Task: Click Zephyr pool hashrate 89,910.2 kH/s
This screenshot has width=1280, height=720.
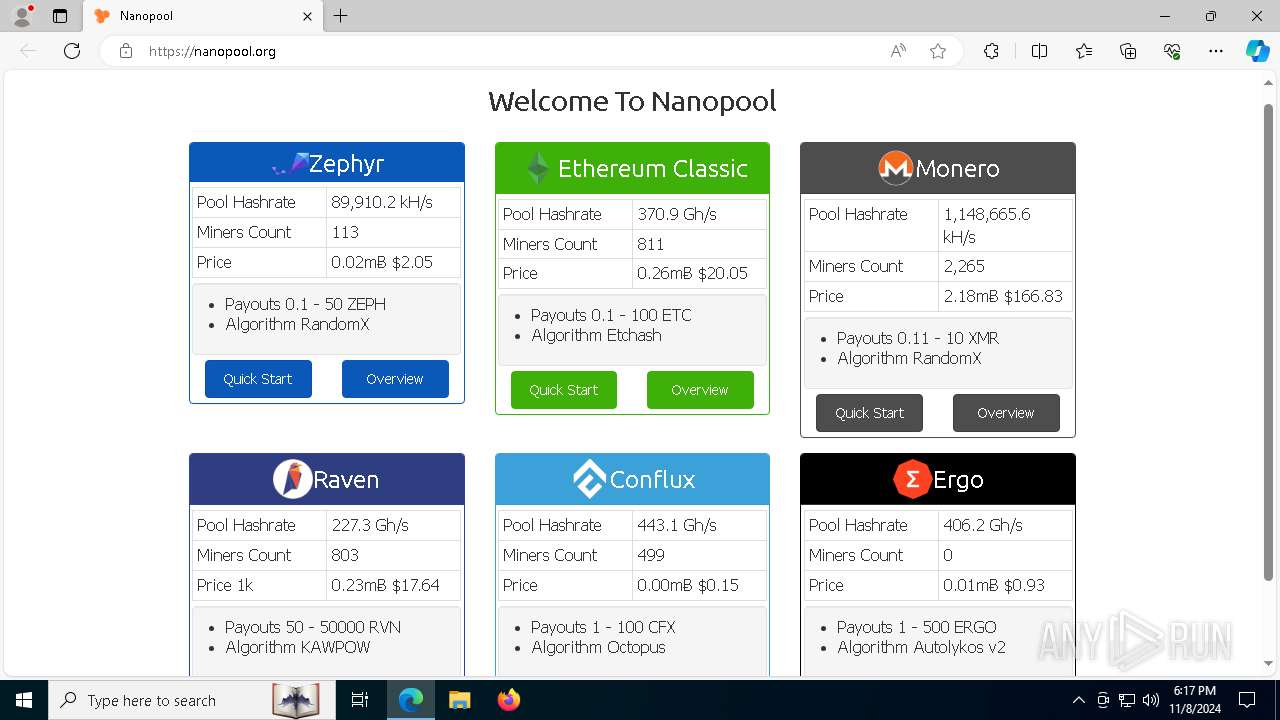Action: point(382,202)
